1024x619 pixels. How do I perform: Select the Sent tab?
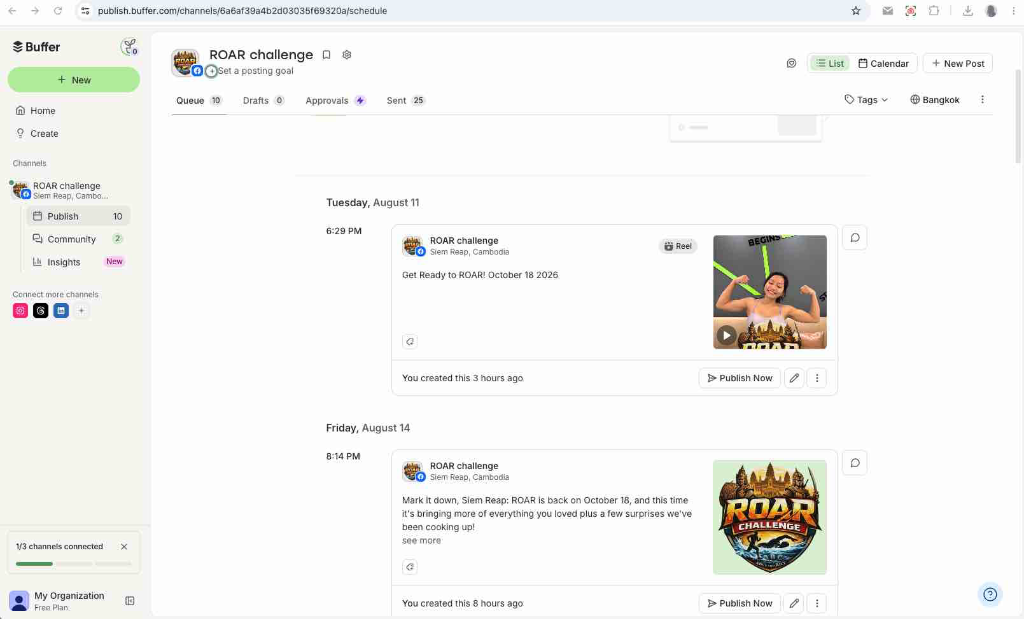click(406, 101)
